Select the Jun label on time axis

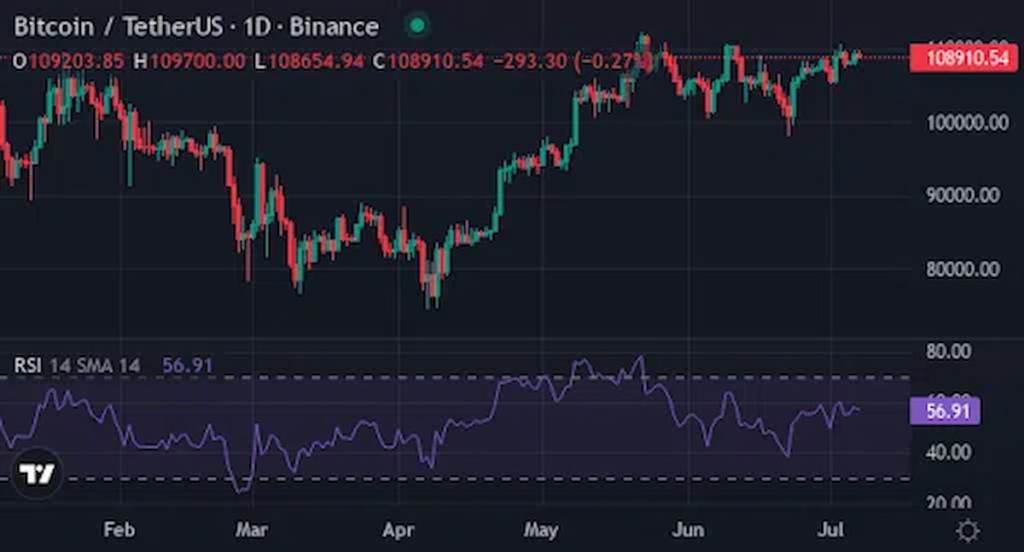pos(688,529)
